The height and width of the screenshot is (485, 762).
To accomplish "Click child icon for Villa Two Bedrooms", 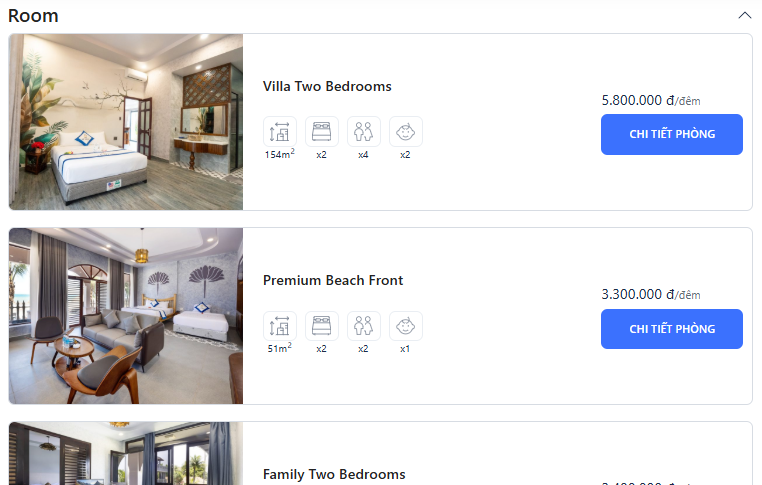I will [x=406, y=132].
